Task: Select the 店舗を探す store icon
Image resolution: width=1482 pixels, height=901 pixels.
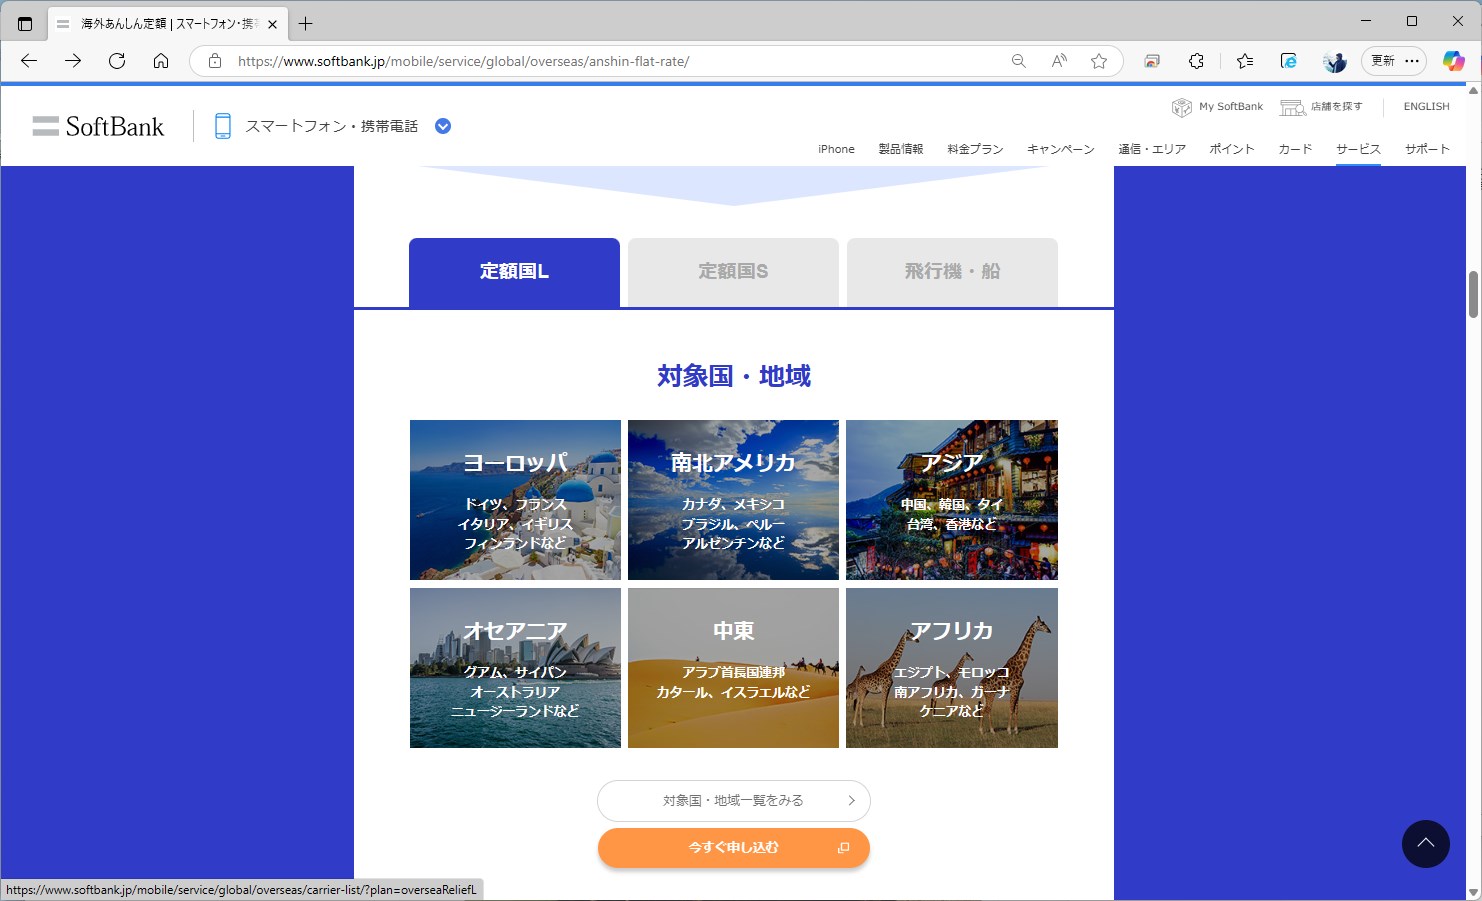Action: pos(1293,106)
